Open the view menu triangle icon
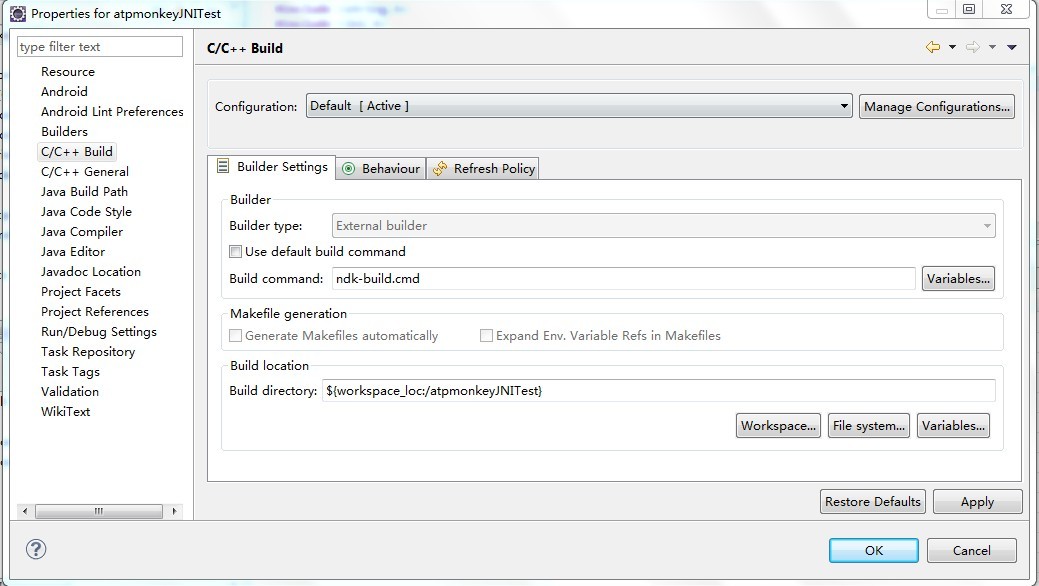 point(1012,47)
